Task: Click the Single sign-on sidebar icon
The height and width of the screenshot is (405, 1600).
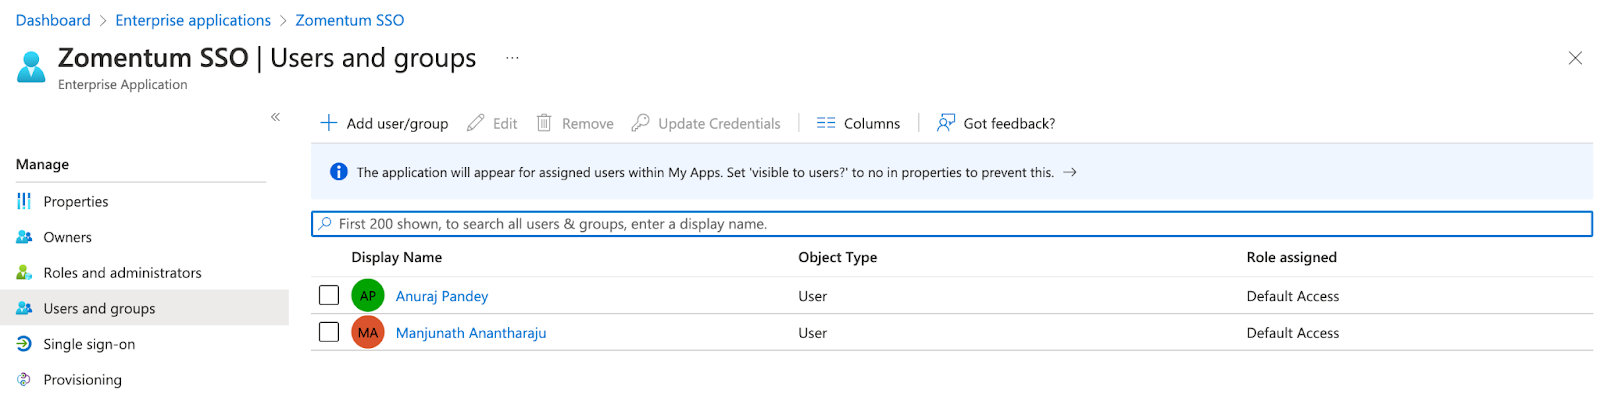Action: point(24,344)
